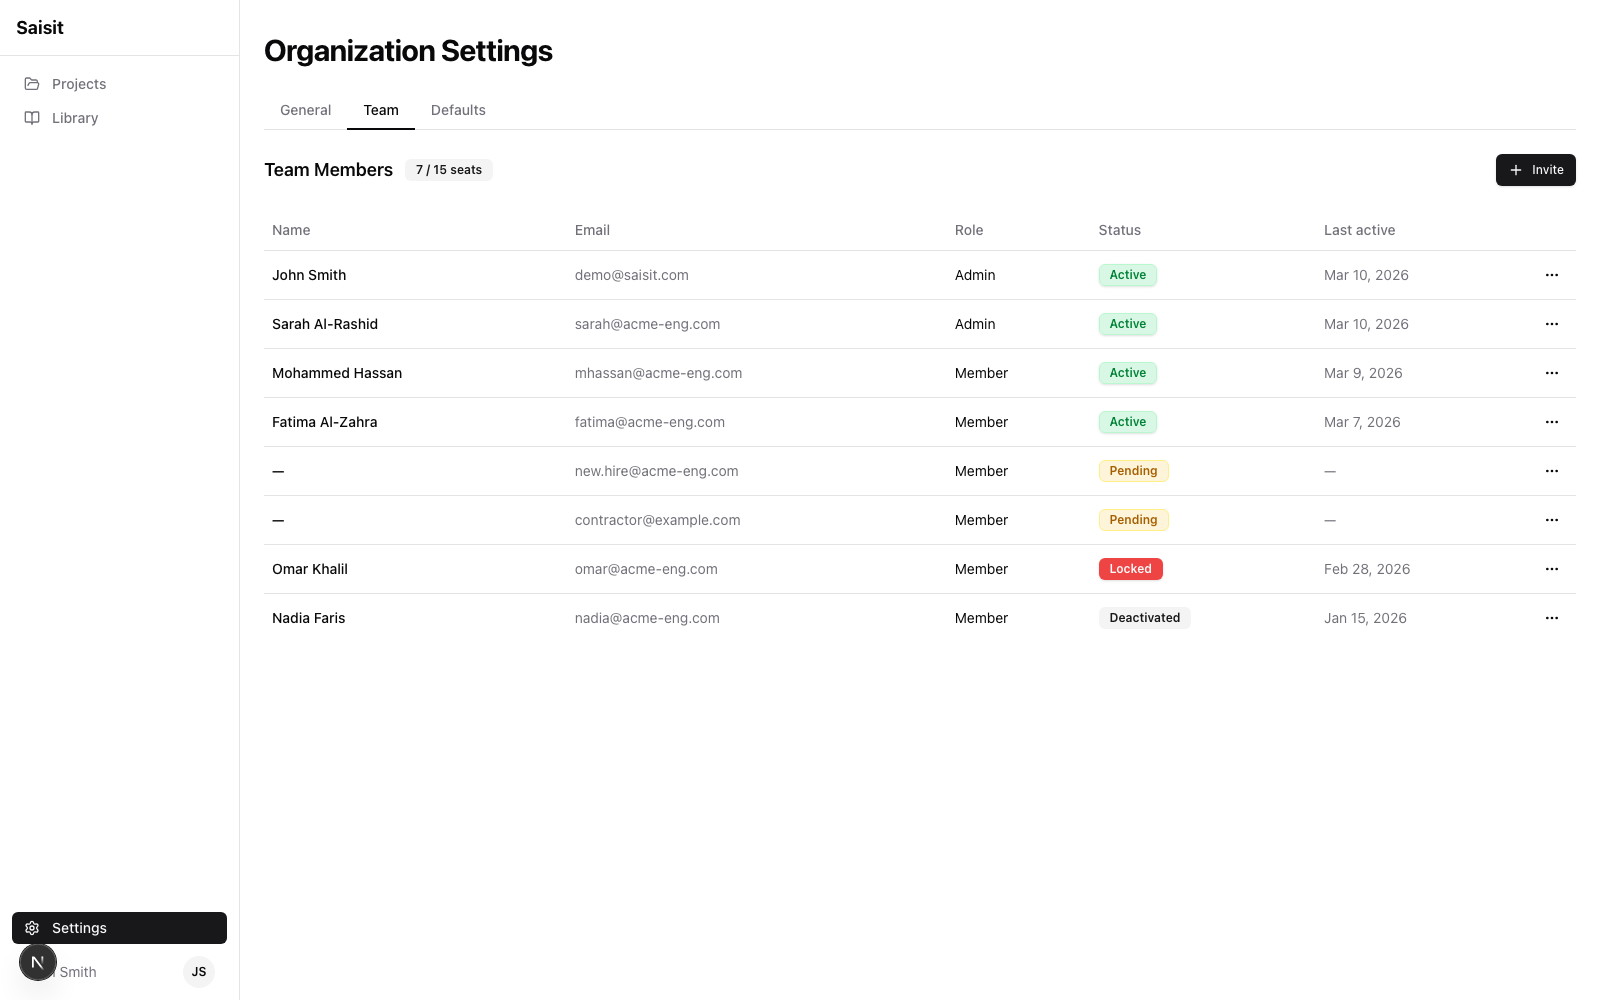The height and width of the screenshot is (1000, 1600).
Task: Open actions menu for contractor@example.com invite
Action: click(1552, 520)
